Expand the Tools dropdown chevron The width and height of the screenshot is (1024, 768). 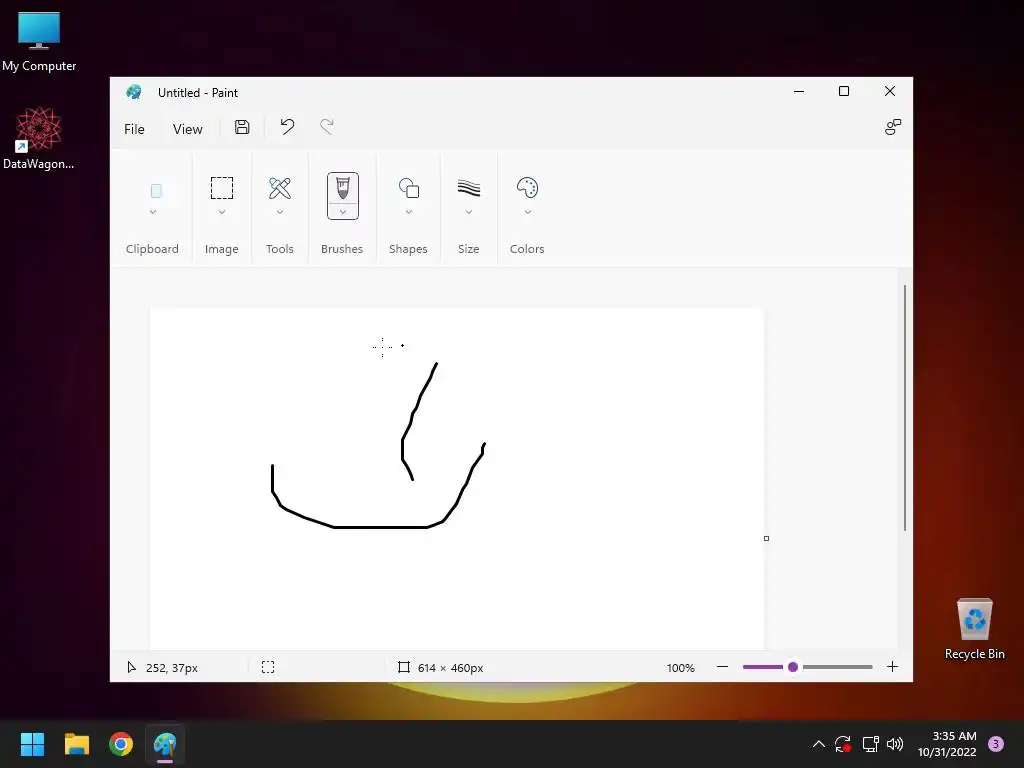click(x=280, y=212)
